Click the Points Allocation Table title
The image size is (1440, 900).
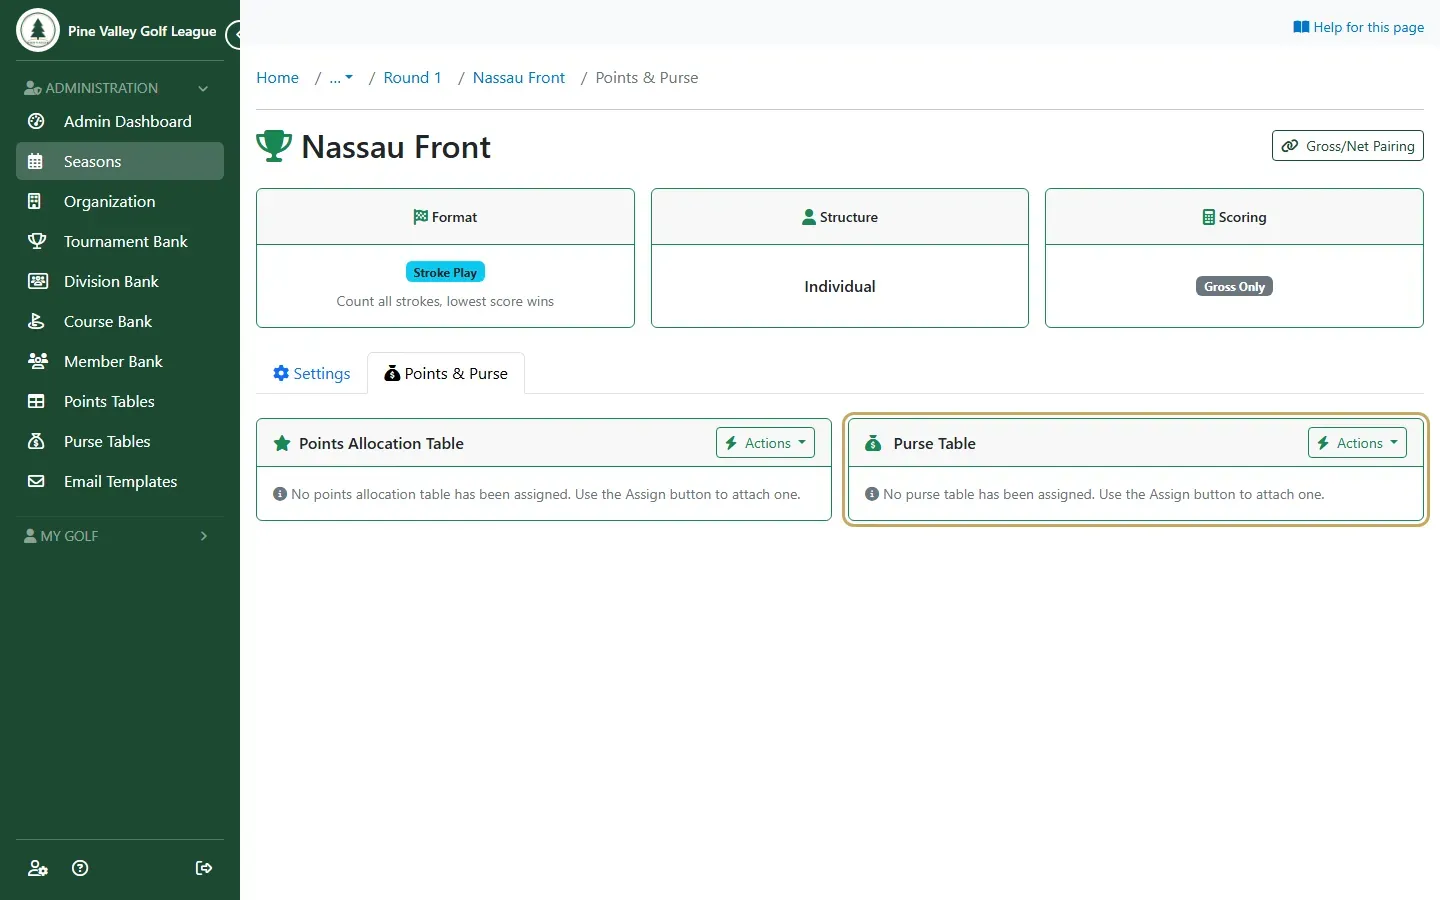[381, 443]
